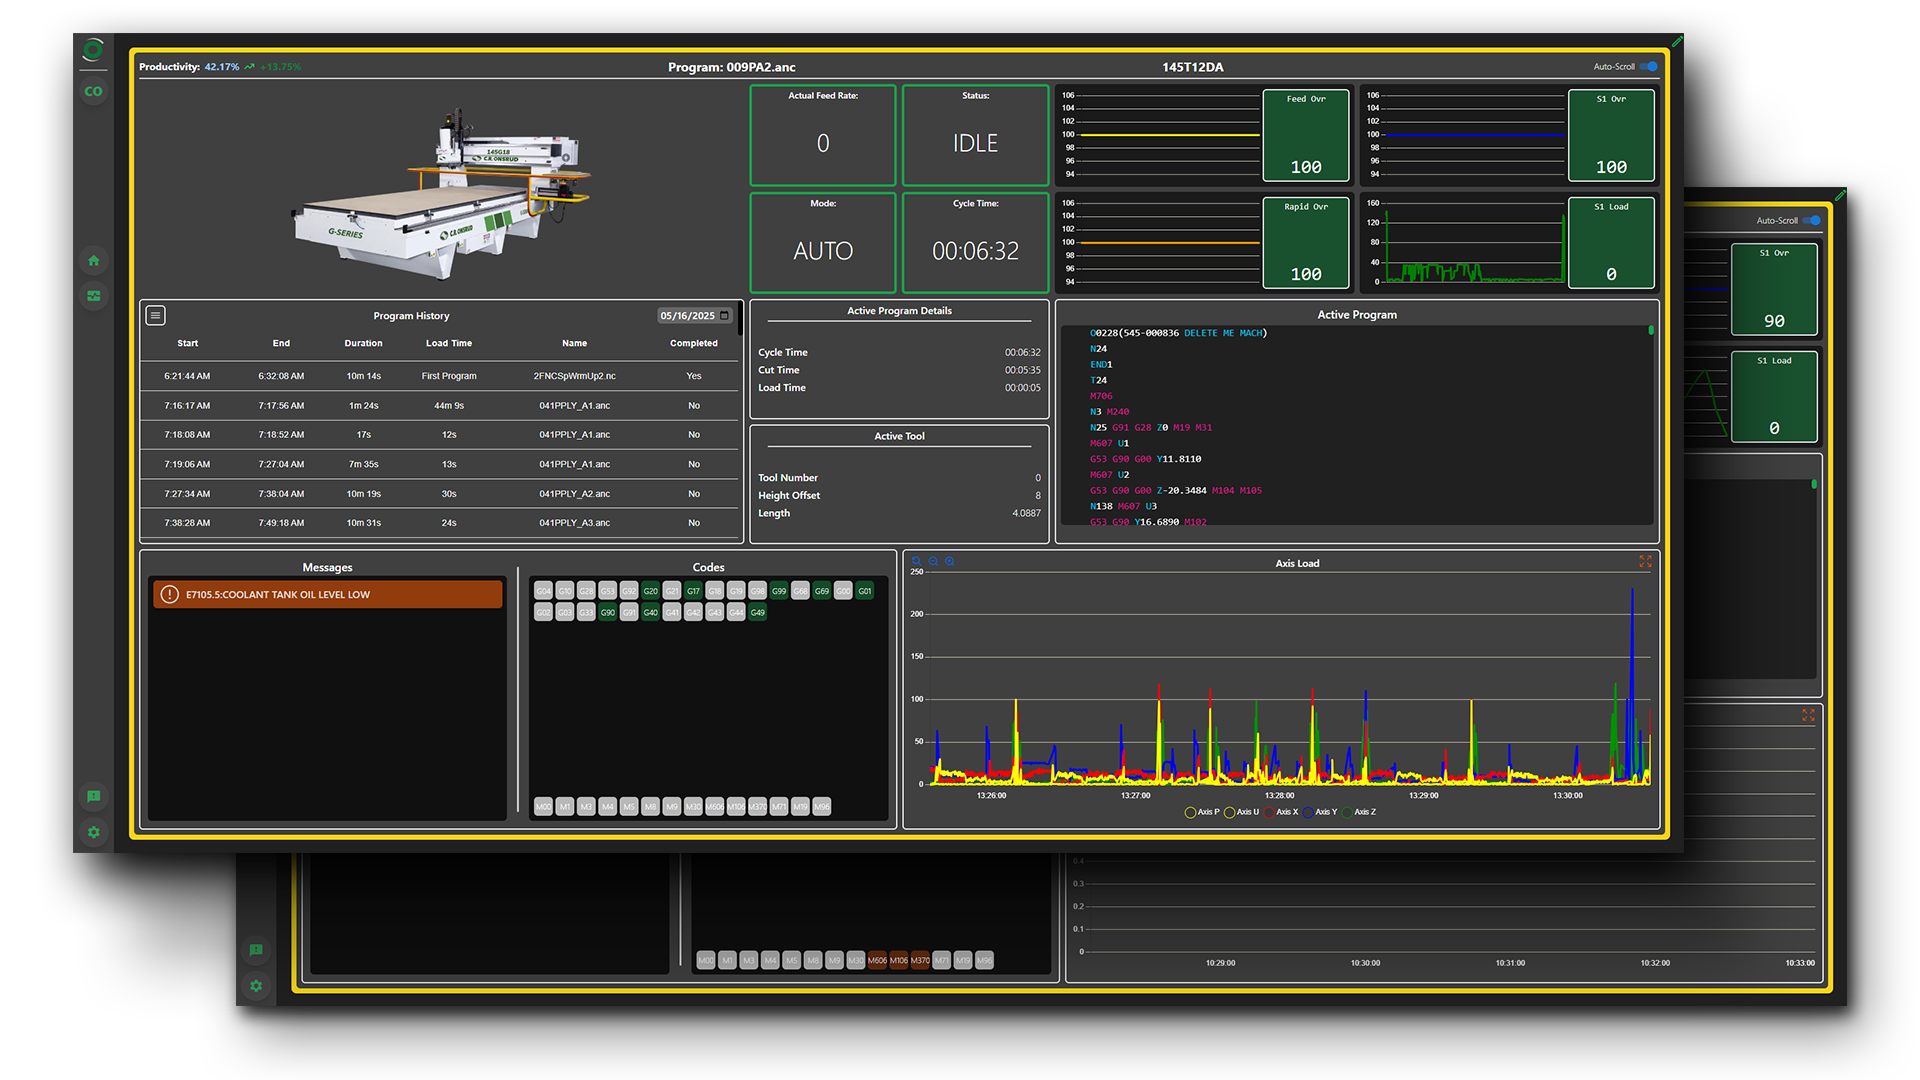Reset zoom on the Axis Load chart
1920x1080 pixels.
pos(917,561)
